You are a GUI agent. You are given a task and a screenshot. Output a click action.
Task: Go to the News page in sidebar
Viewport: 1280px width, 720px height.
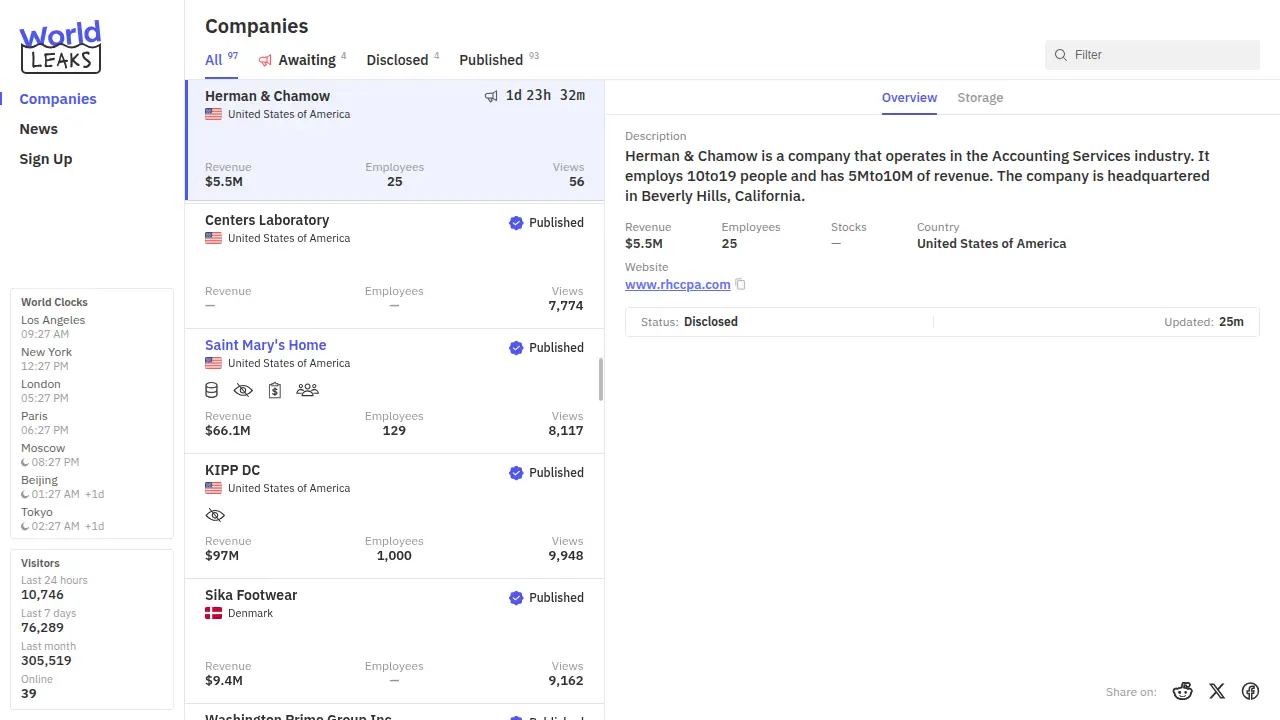tap(39, 129)
